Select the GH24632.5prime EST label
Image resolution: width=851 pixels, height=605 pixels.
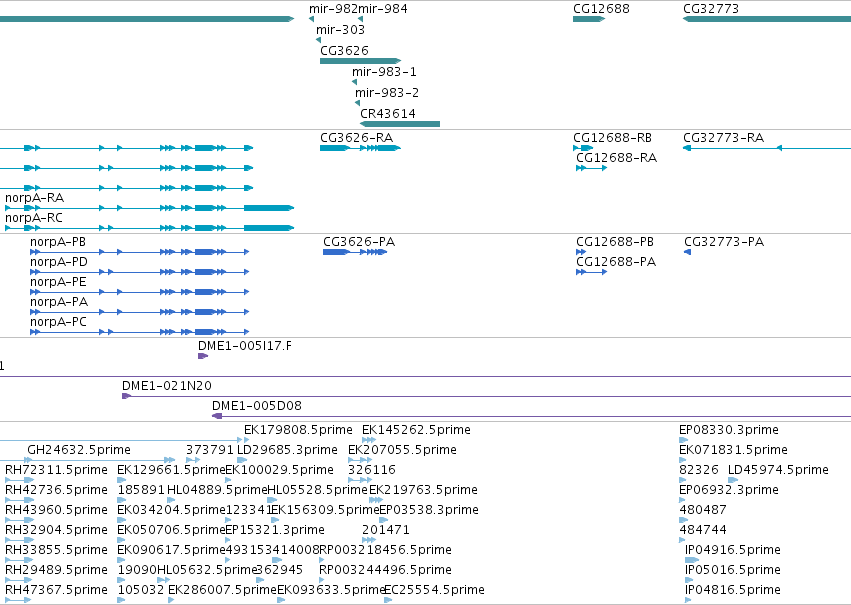point(79,450)
